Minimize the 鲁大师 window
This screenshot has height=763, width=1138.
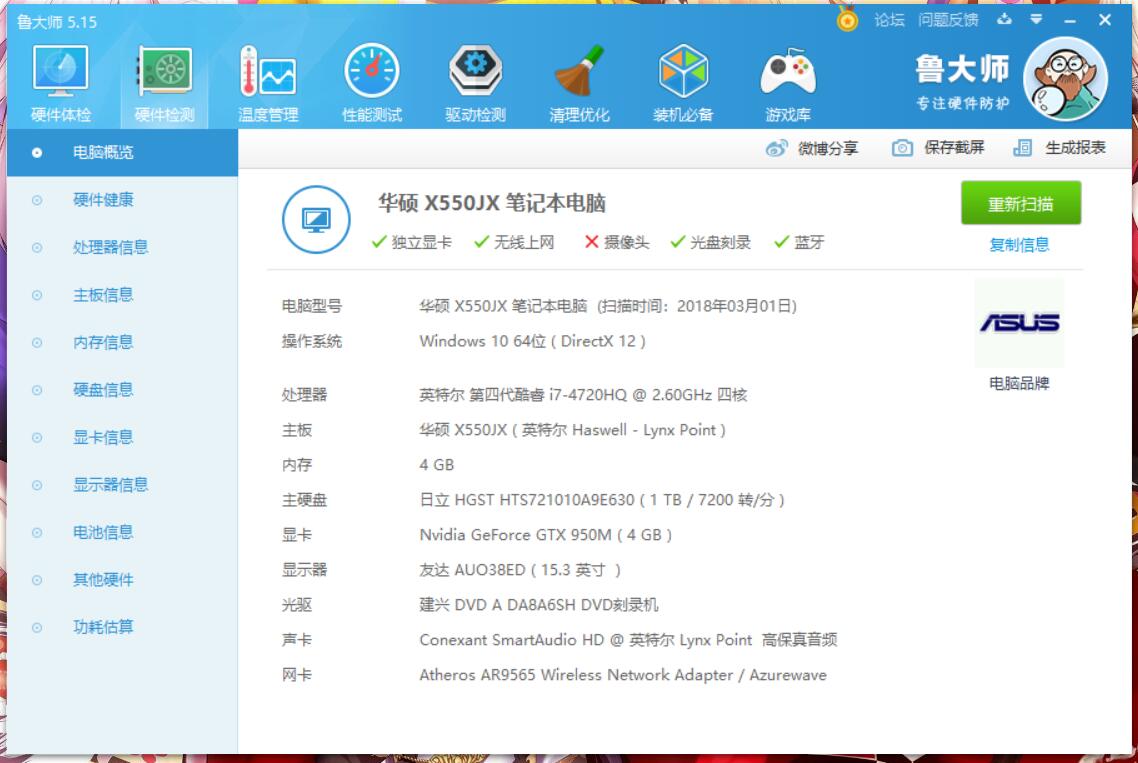click(x=1070, y=21)
